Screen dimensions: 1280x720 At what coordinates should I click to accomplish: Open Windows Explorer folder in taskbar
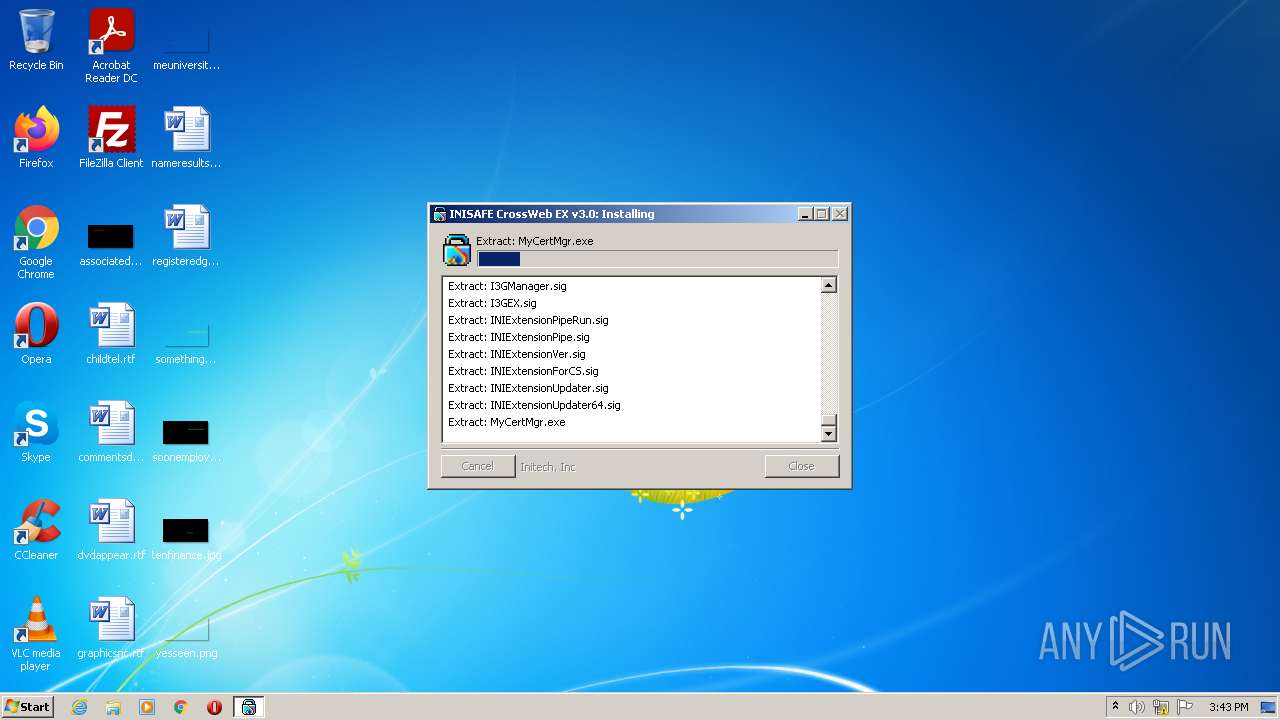(113, 707)
